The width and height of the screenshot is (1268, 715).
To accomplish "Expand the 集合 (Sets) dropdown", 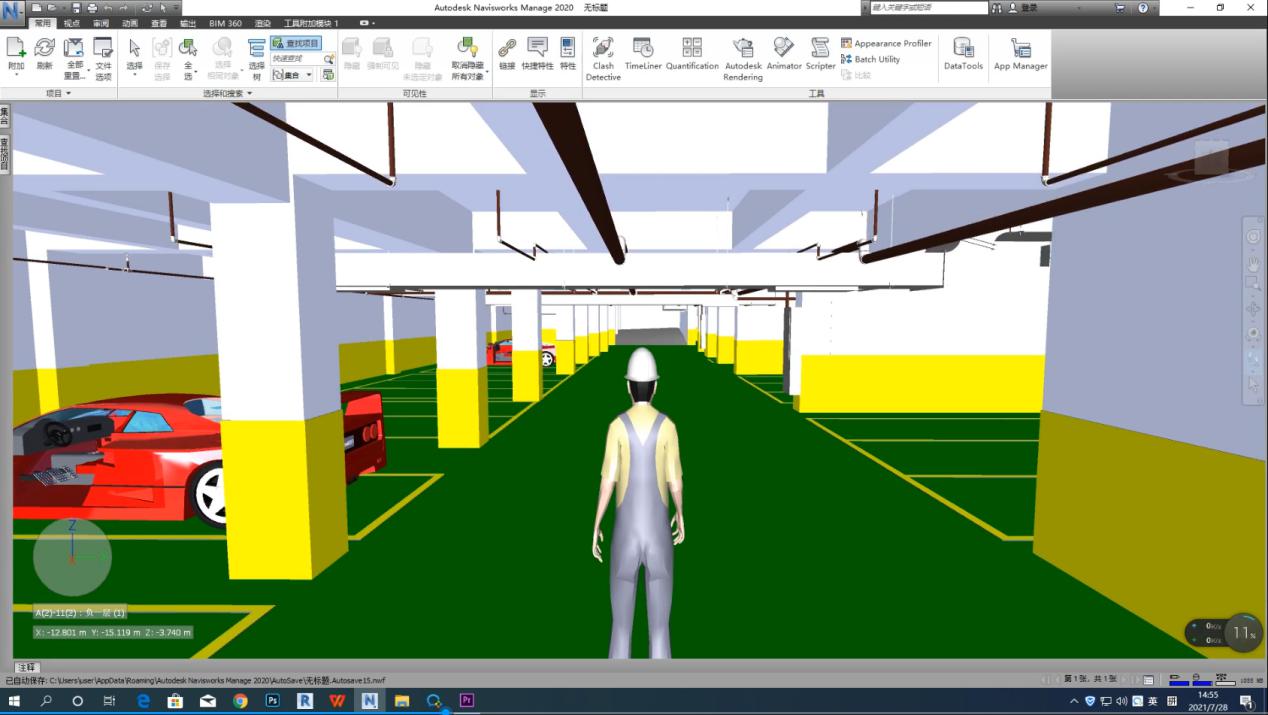I will [309, 75].
